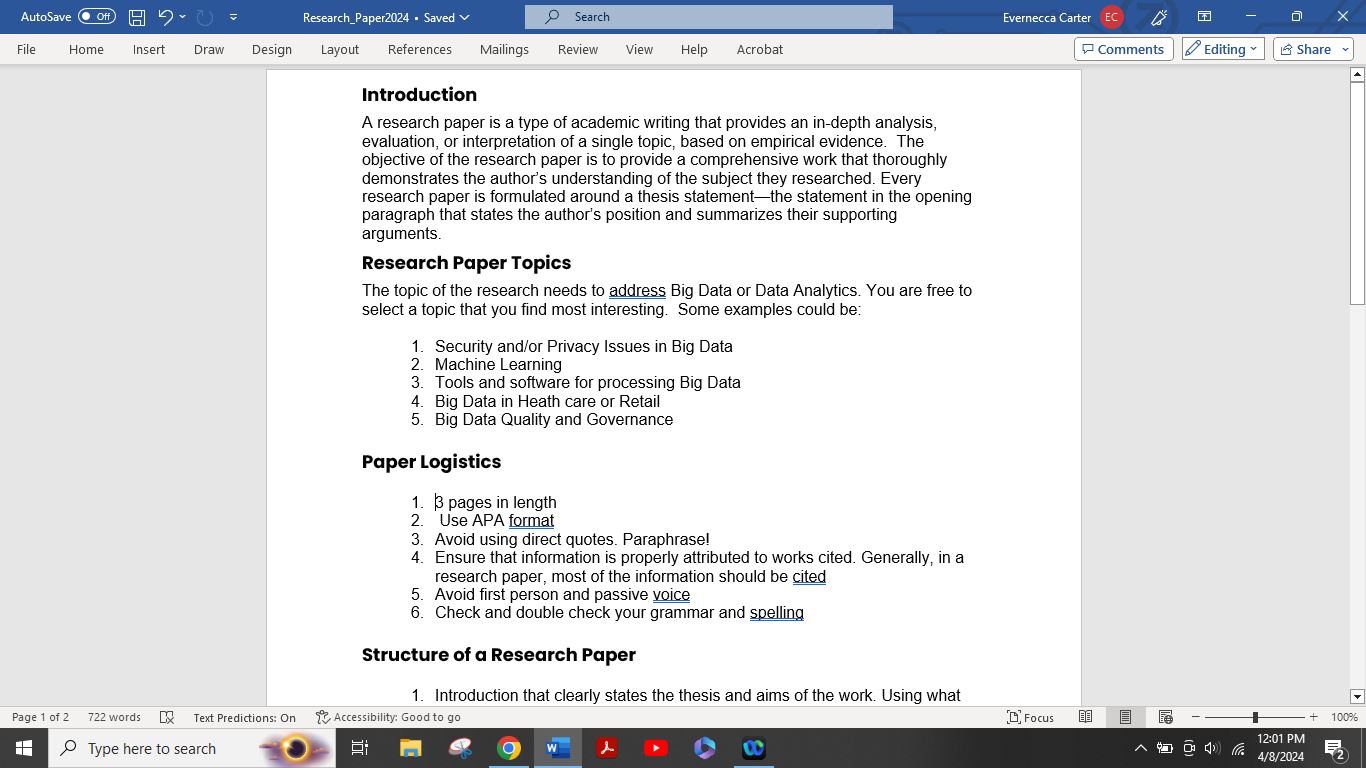The width and height of the screenshot is (1366, 768).
Task: Switch to the Mailings tab
Action: click(504, 49)
